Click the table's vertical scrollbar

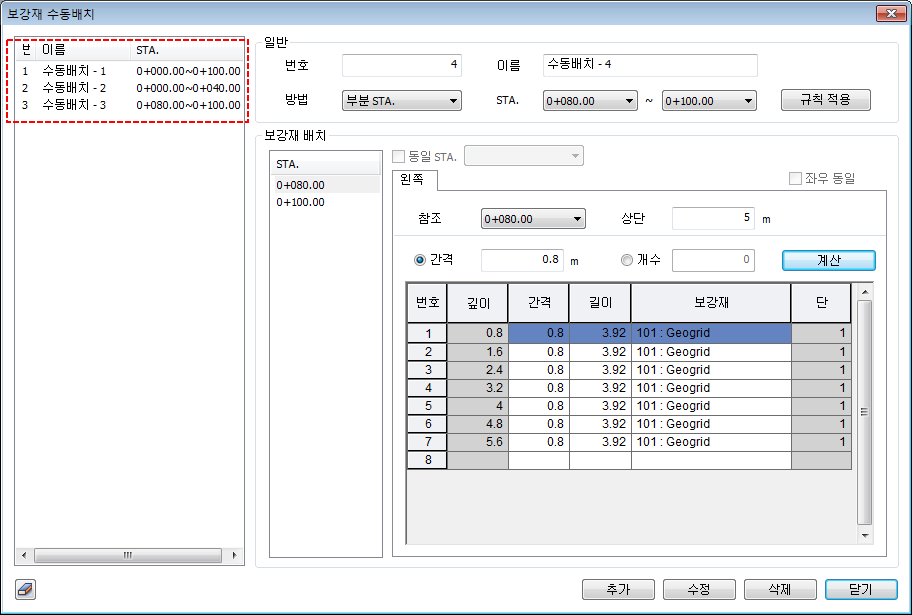(865, 412)
